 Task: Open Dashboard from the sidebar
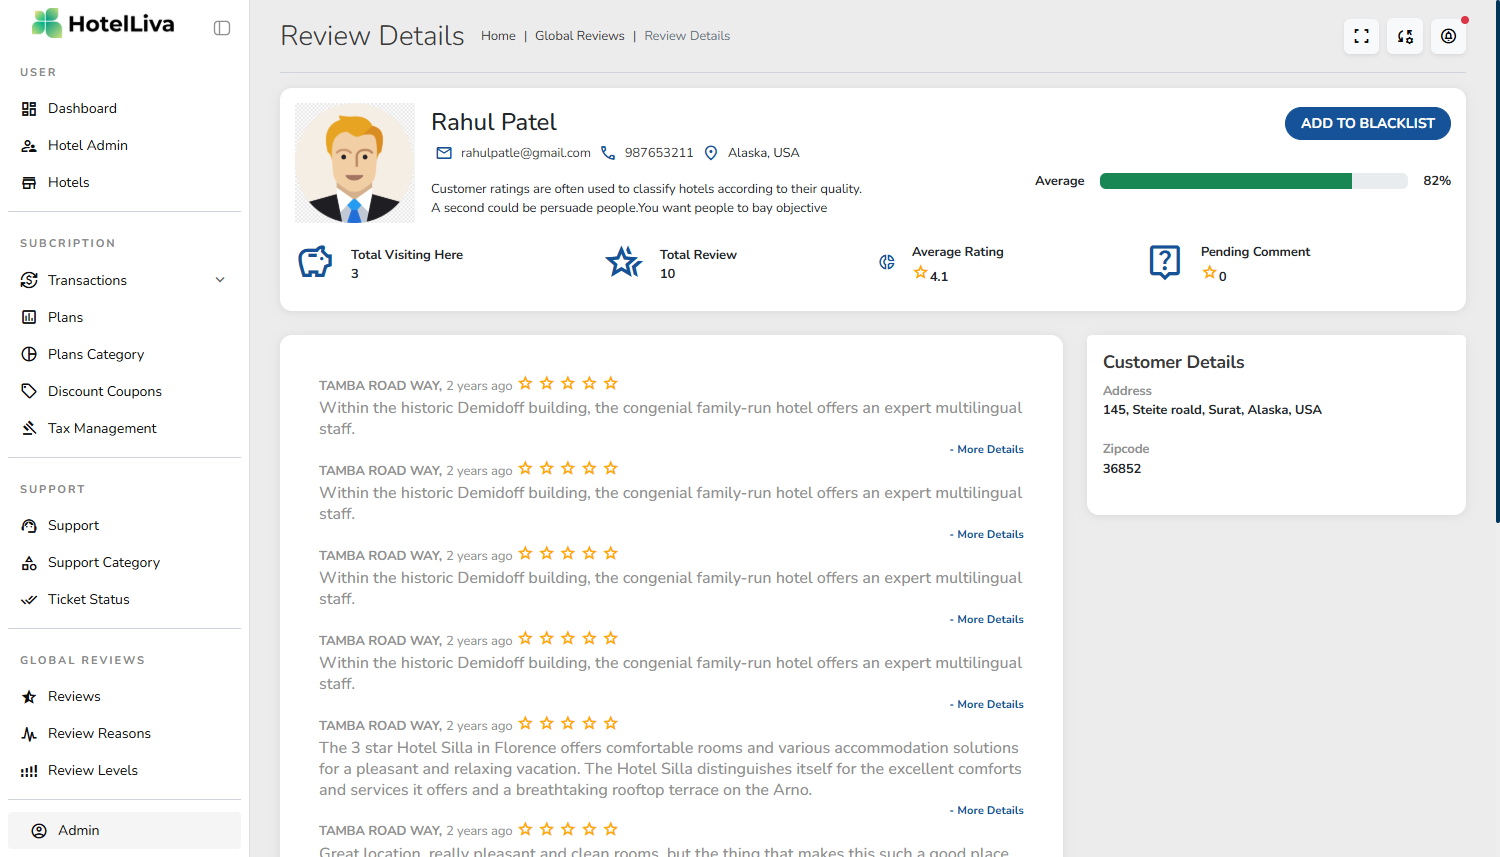(82, 108)
